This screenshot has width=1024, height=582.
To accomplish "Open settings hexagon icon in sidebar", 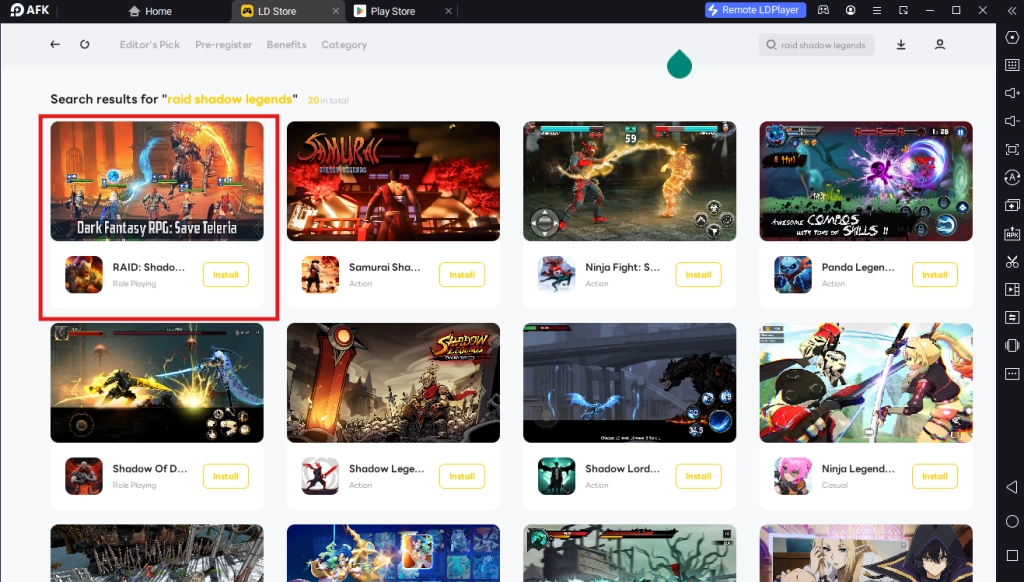I will 1012,37.
